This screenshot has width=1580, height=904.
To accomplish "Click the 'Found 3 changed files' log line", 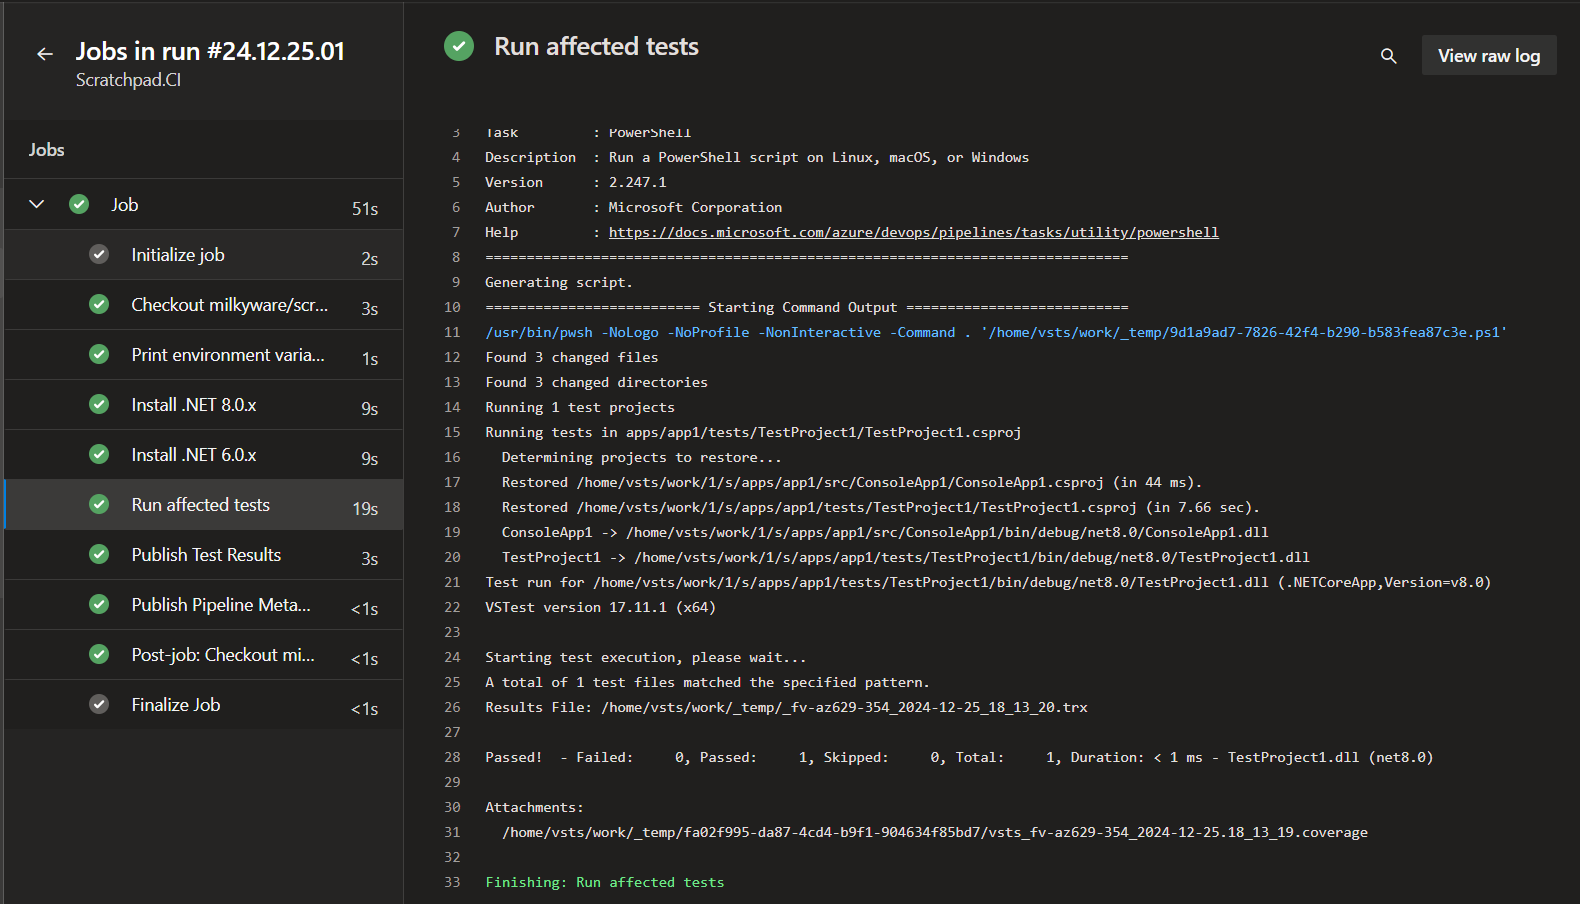I will pos(572,357).
